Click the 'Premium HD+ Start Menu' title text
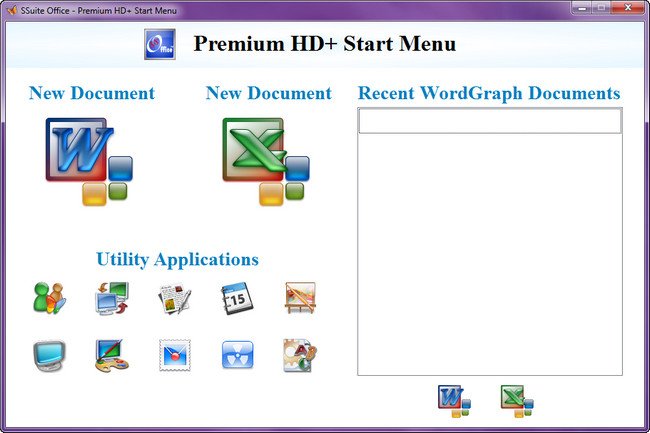Viewport: 650px width, 433px height. (325, 44)
